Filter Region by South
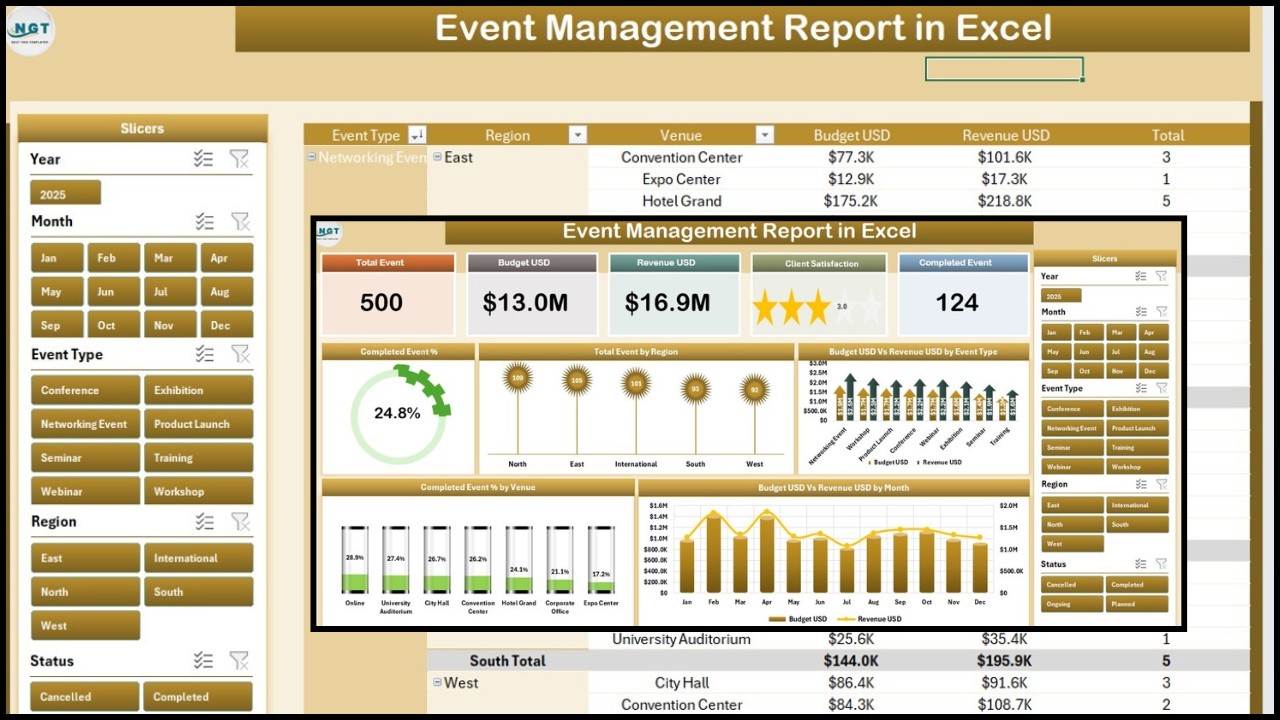The height and width of the screenshot is (720, 1280). tap(198, 592)
